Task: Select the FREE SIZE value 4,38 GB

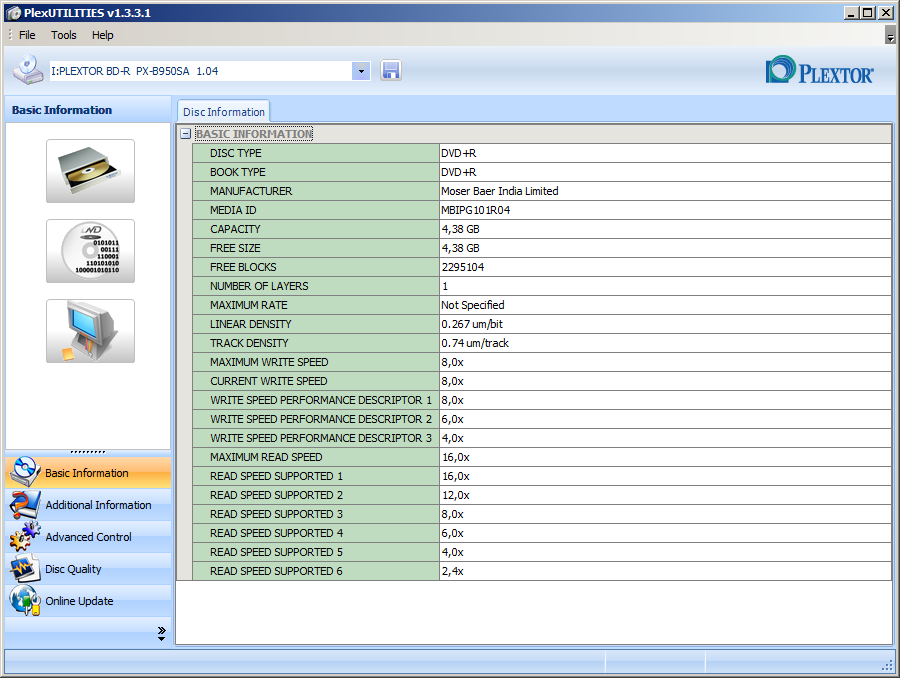Action: 665,247
